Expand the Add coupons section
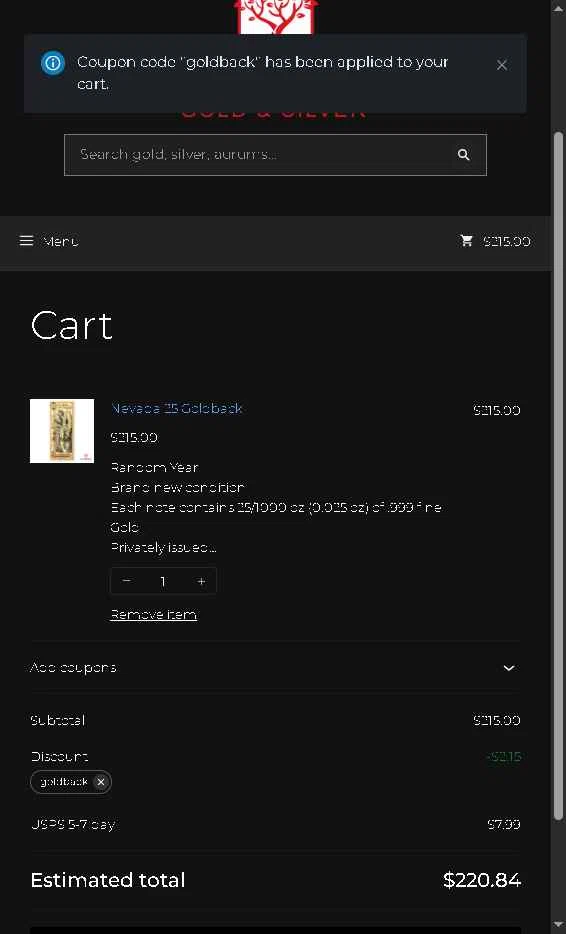 click(x=275, y=668)
